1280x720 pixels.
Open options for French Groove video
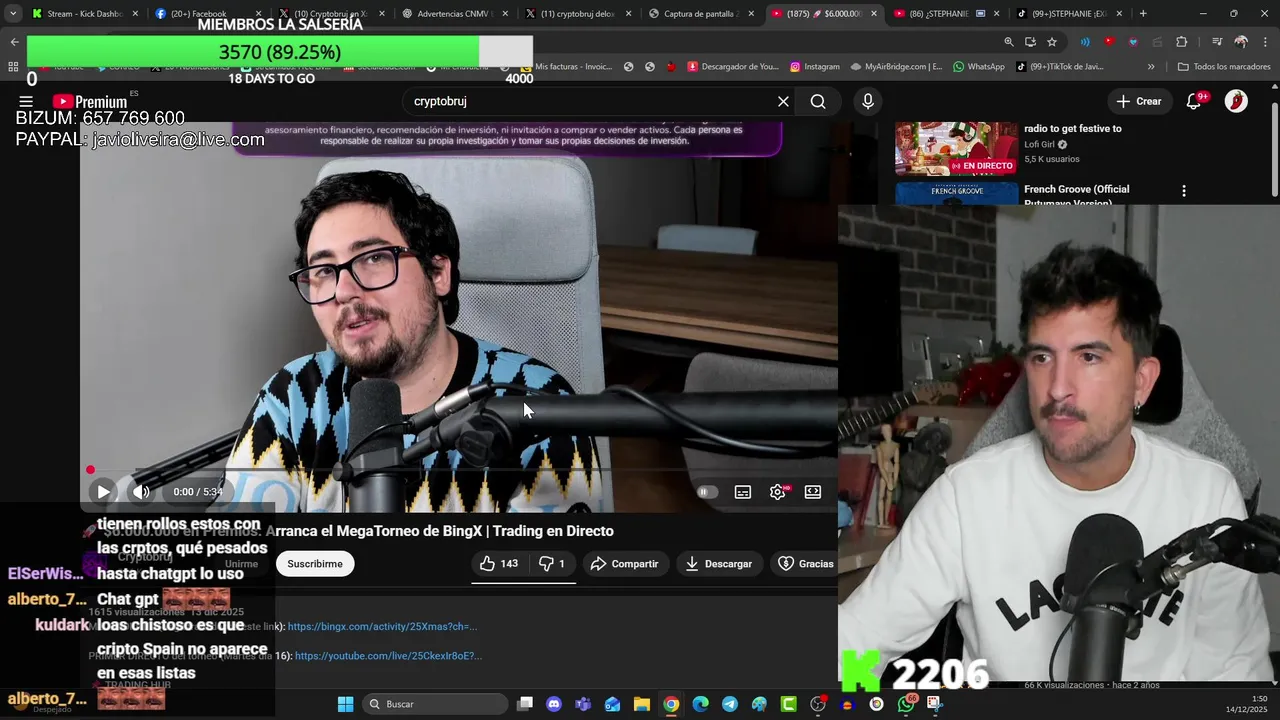click(x=1184, y=191)
